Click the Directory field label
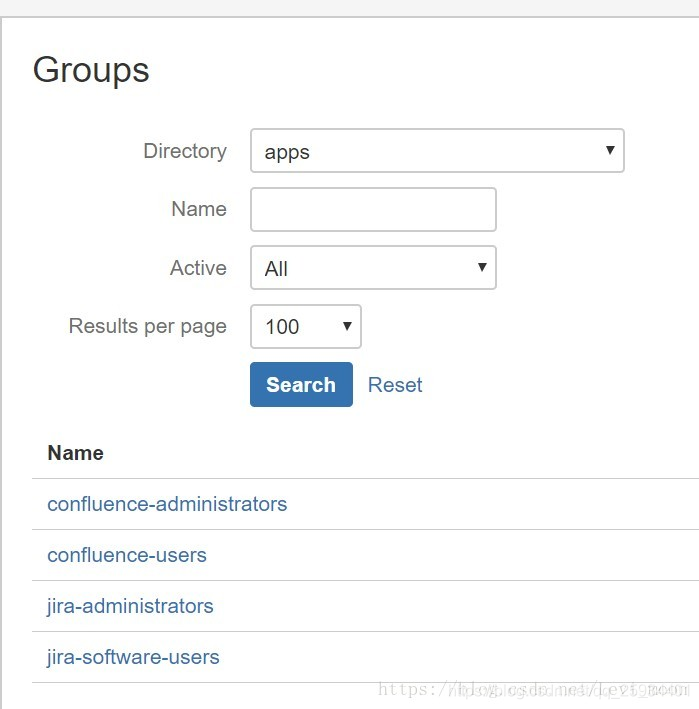Image resolution: width=699 pixels, height=709 pixels. pyautogui.click(x=185, y=151)
